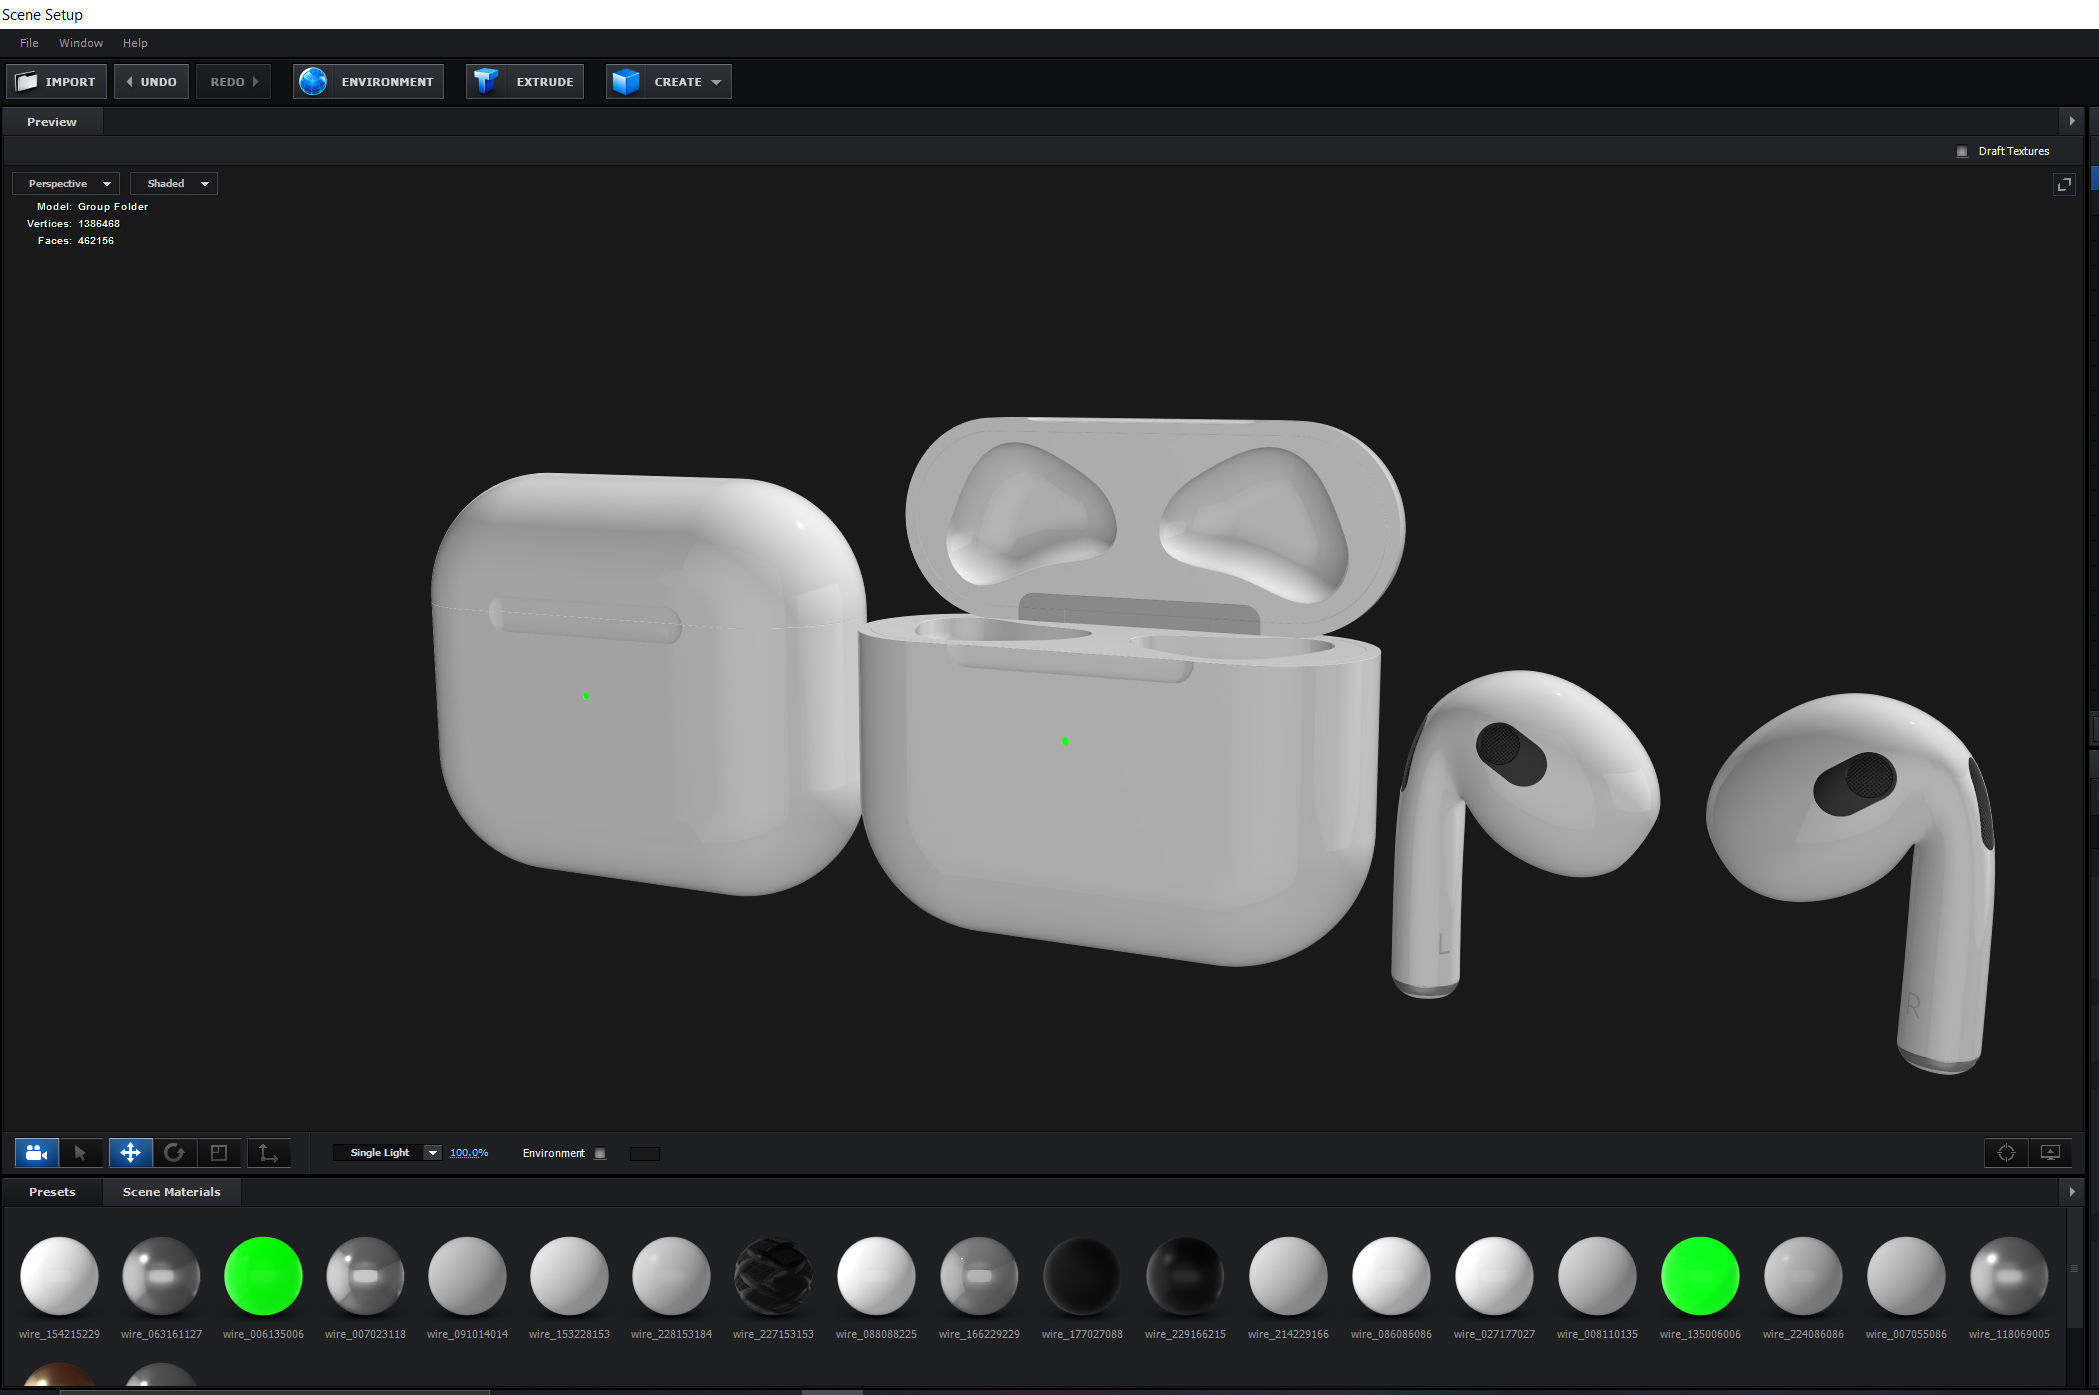The image size is (2099, 1395).
Task: Click the Import folder icon
Action: [27, 82]
